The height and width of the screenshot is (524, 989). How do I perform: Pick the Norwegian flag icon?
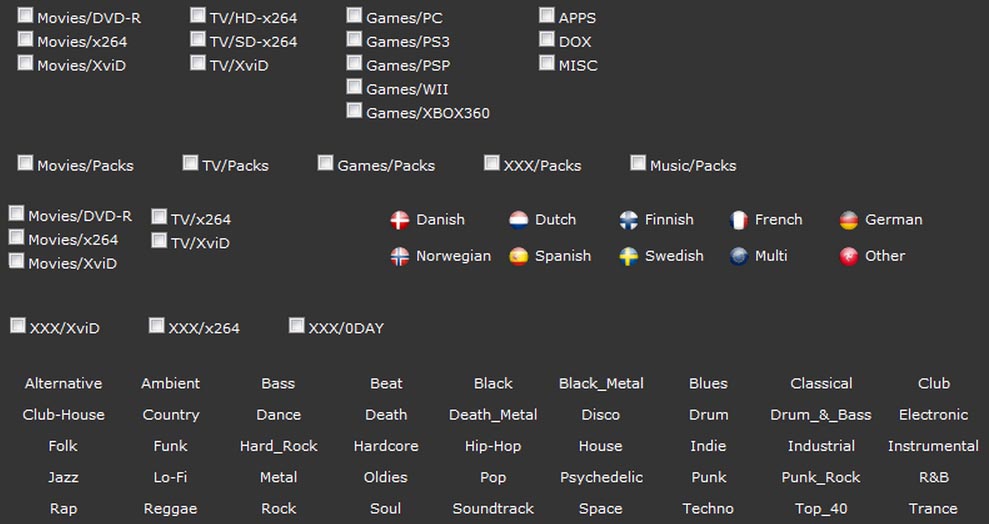400,257
